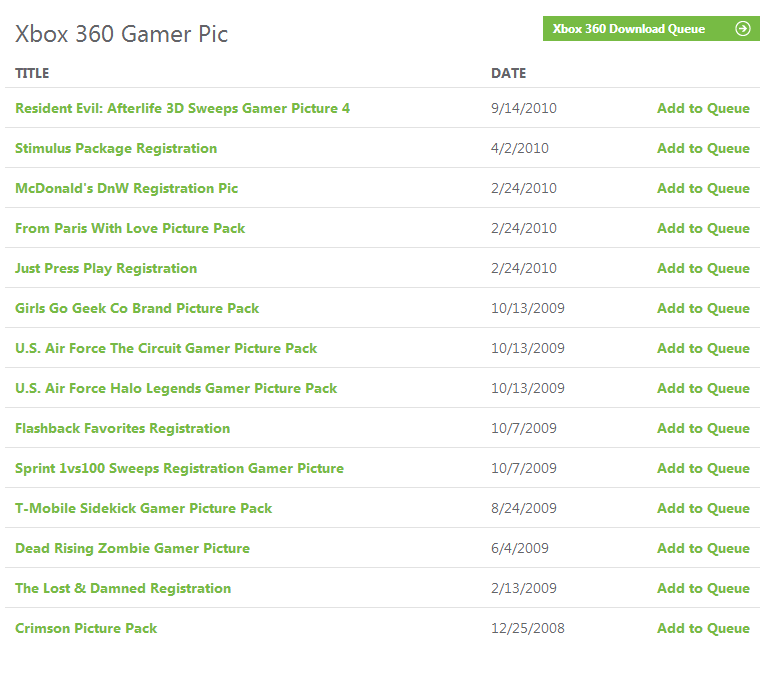Click the arrow icon on Download Queue button
The height and width of the screenshot is (673, 772).
(x=742, y=29)
